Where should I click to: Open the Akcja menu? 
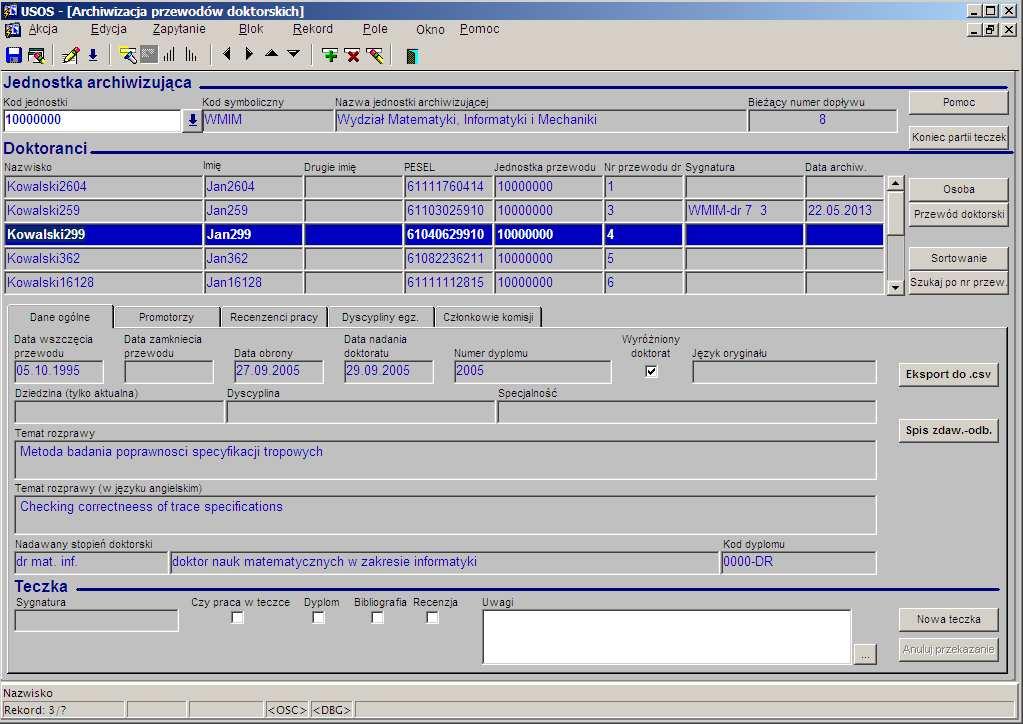tap(43, 29)
